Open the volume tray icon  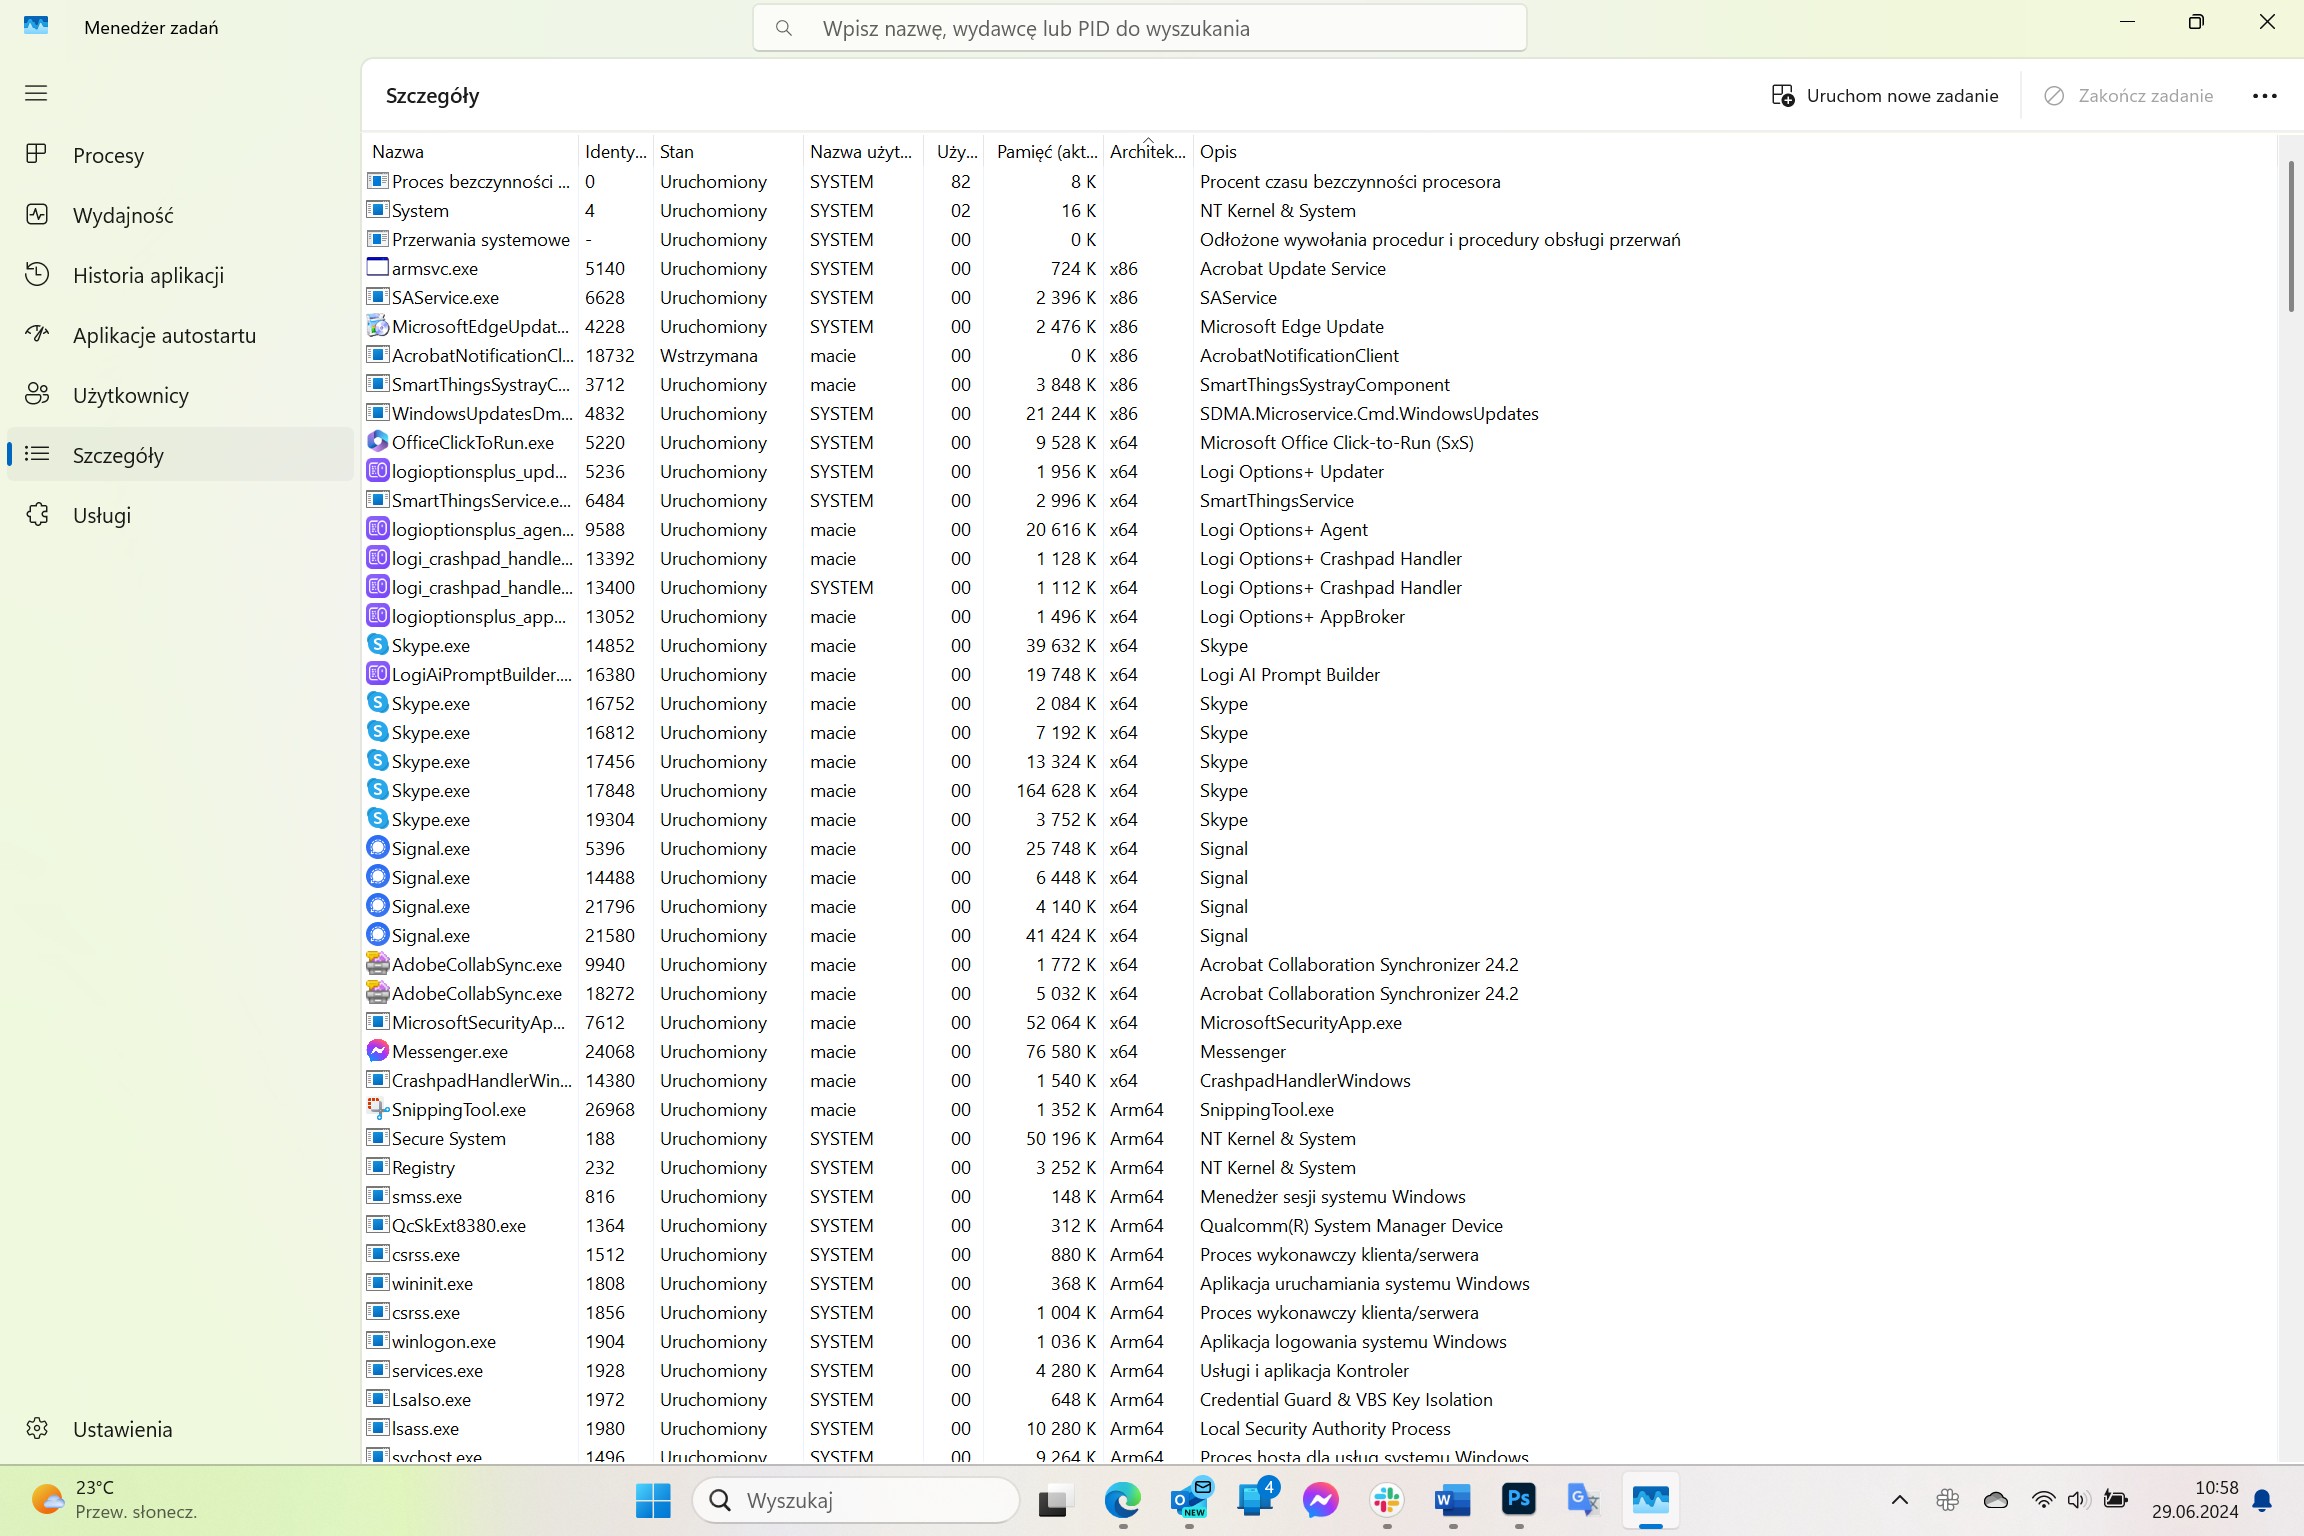pyautogui.click(x=2078, y=1500)
